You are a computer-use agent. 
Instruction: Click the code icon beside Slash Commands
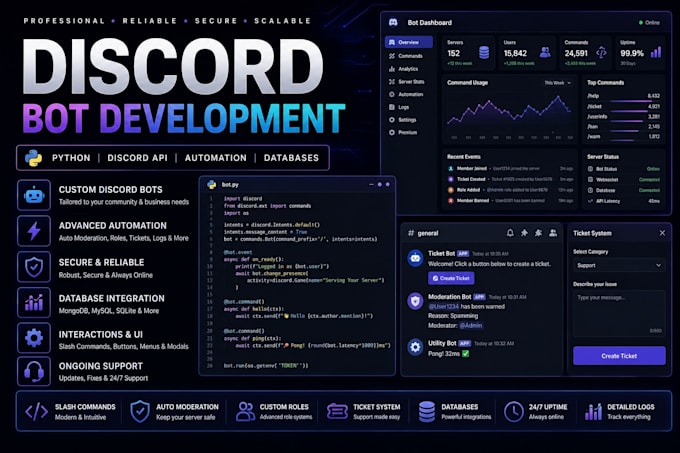click(36, 411)
